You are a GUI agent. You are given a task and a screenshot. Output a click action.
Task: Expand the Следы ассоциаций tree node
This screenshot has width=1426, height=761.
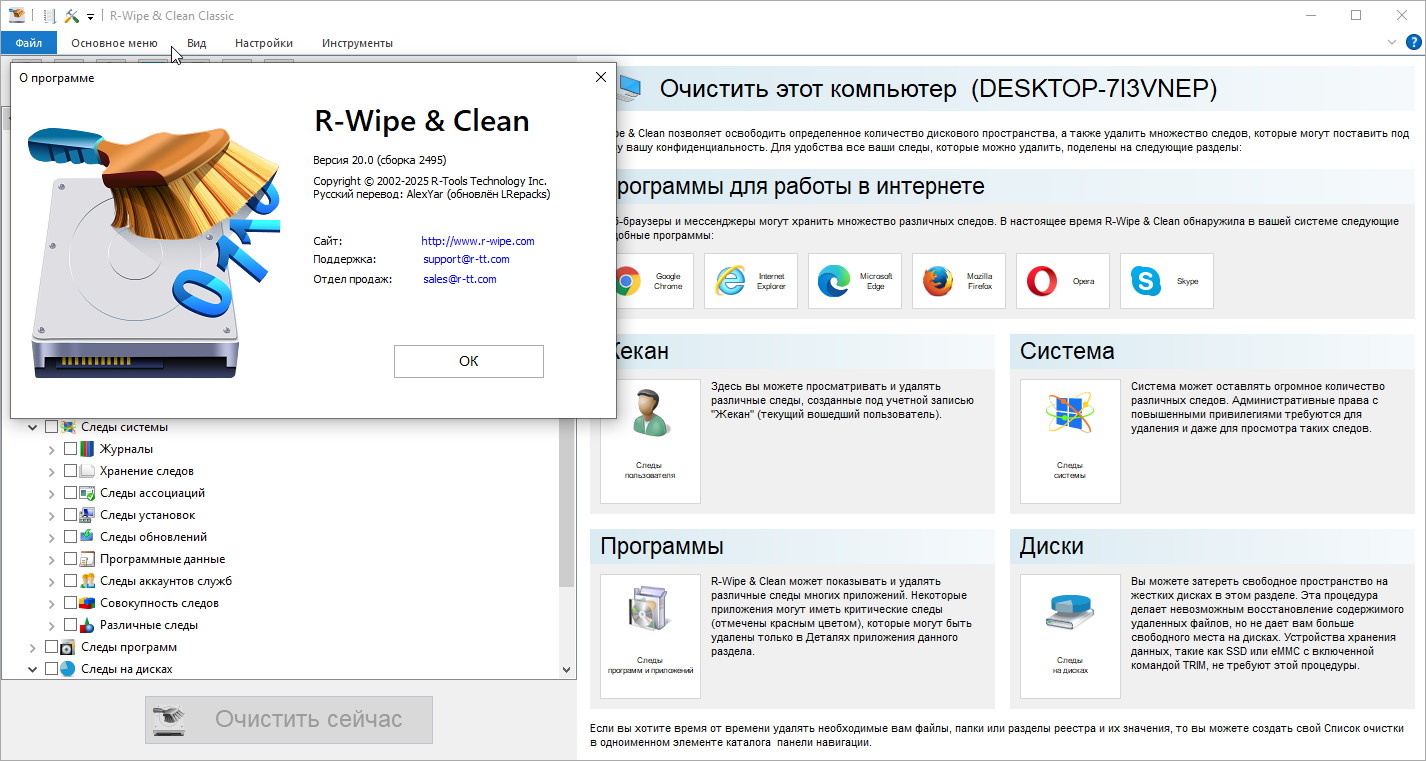(x=52, y=493)
